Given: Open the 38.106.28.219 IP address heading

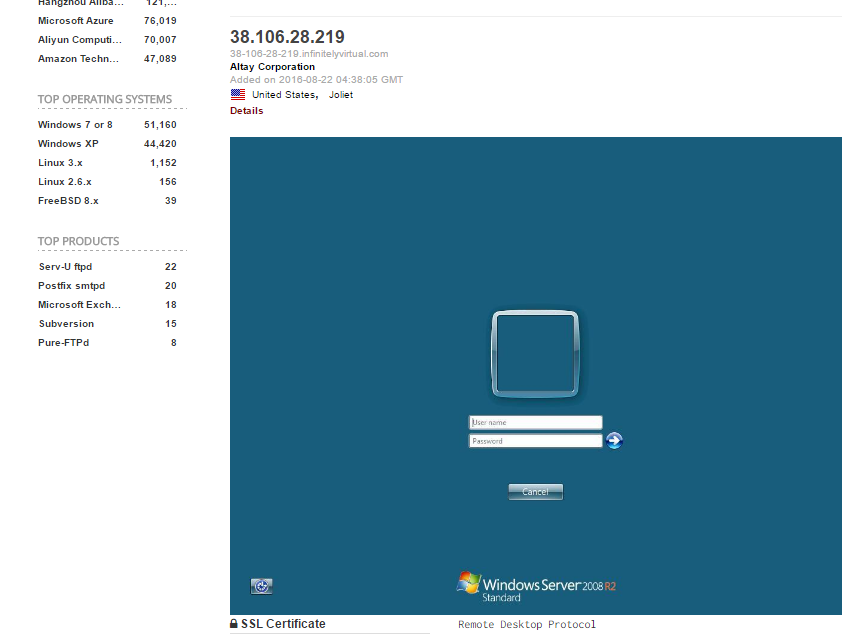Looking at the screenshot, I should [x=287, y=37].
